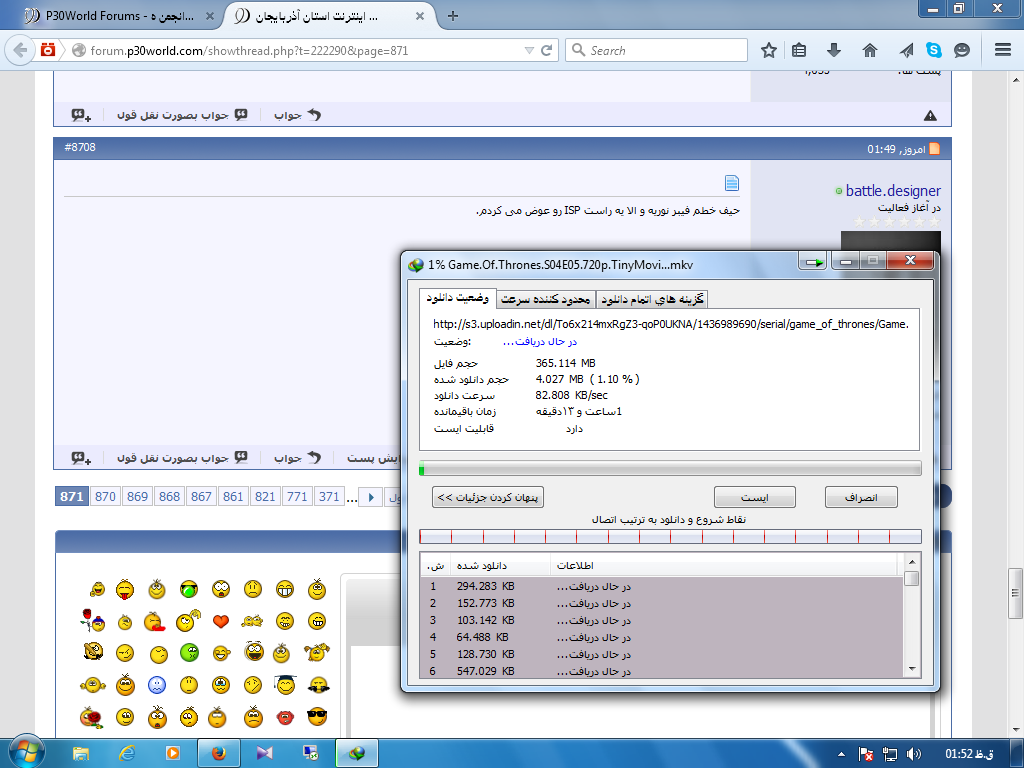Click IDM move-to-tray arrow button

813,262
